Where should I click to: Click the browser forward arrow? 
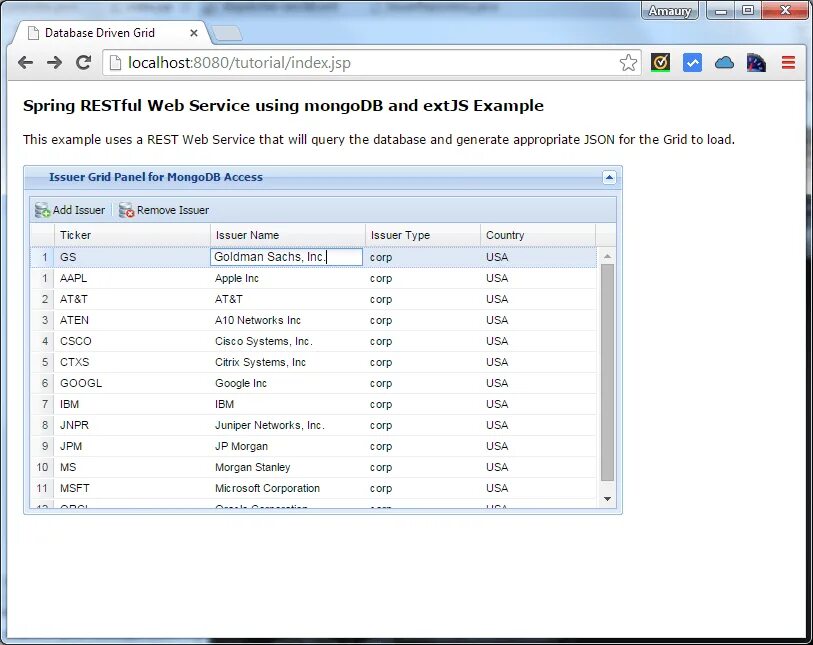pos(54,63)
